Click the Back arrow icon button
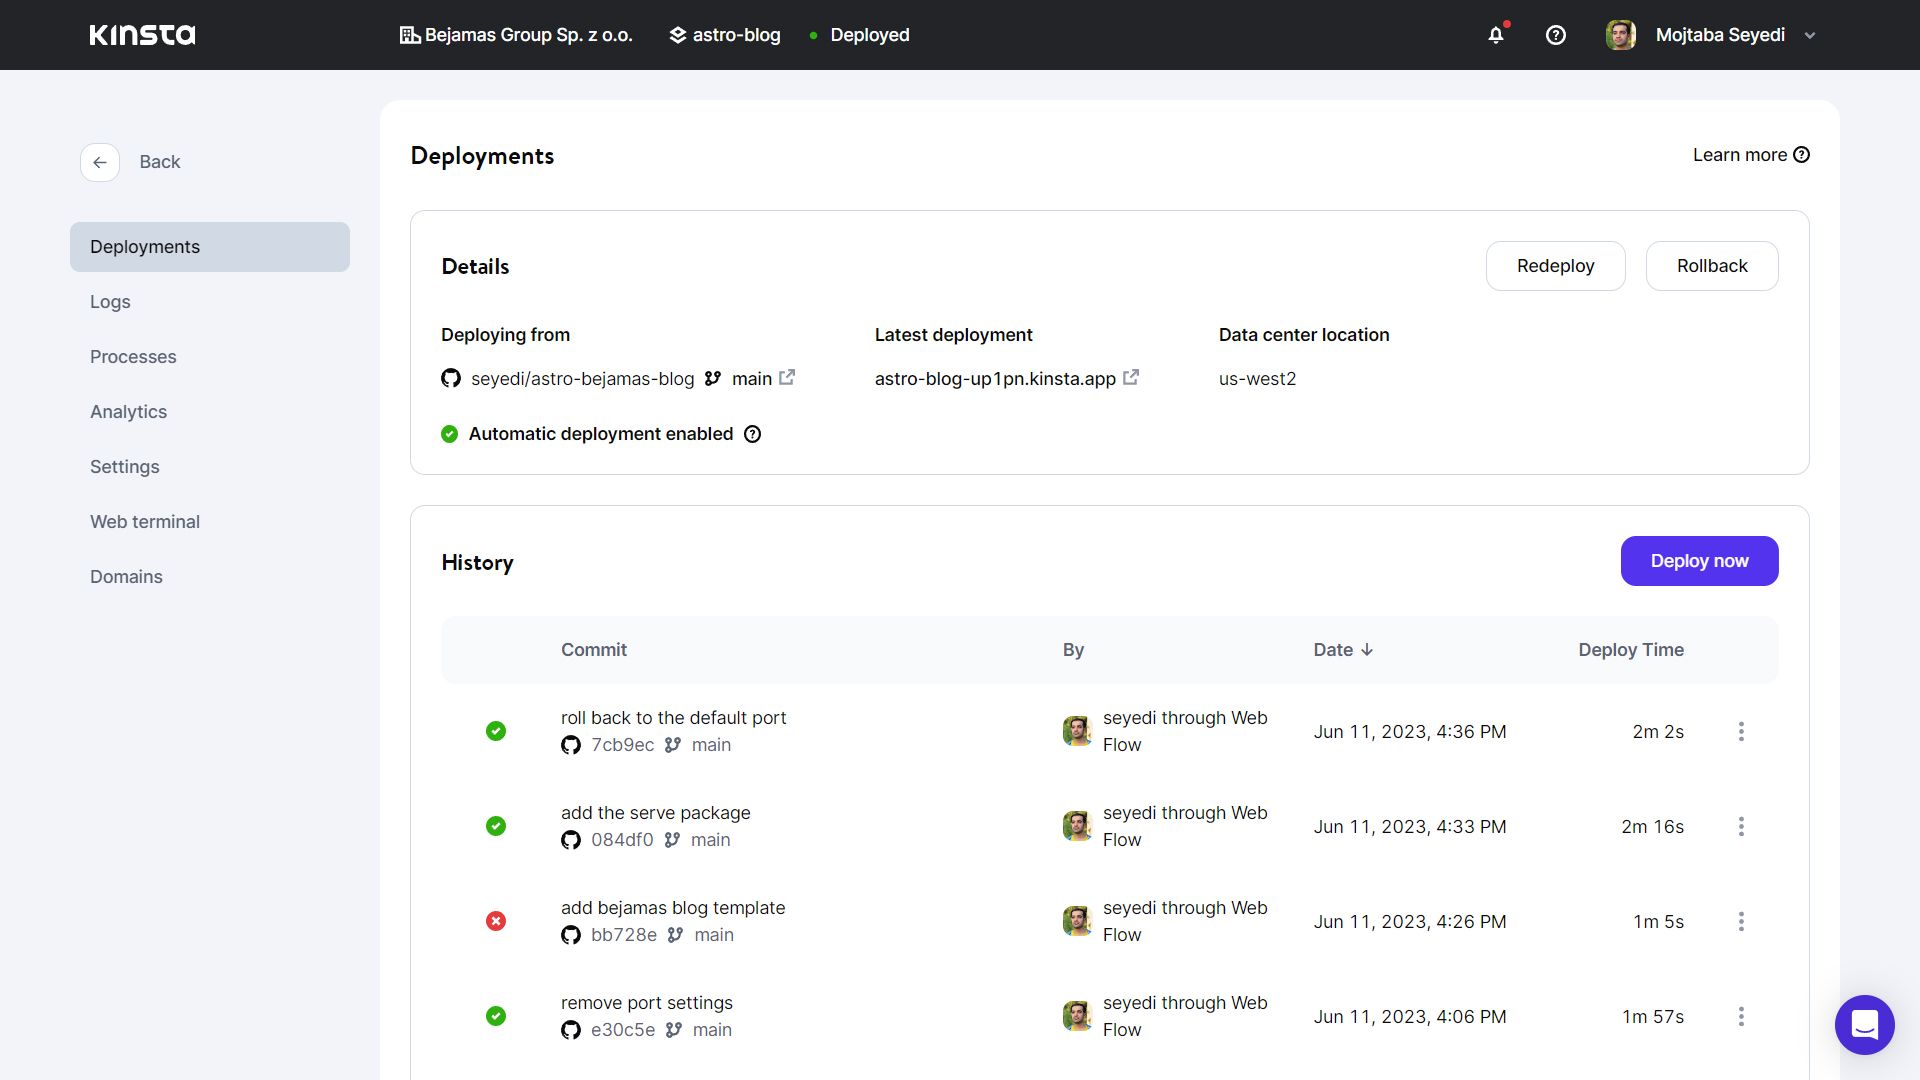The width and height of the screenshot is (1920, 1080). pos(100,162)
